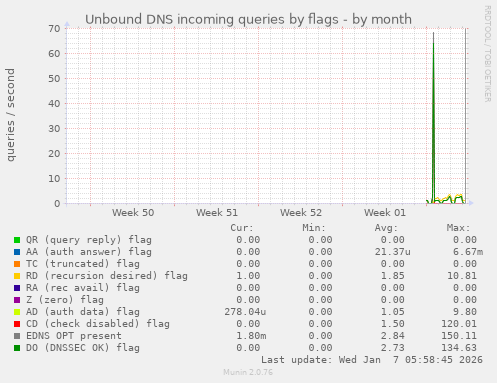Click the EDNS current value 1.80m

tap(251, 336)
